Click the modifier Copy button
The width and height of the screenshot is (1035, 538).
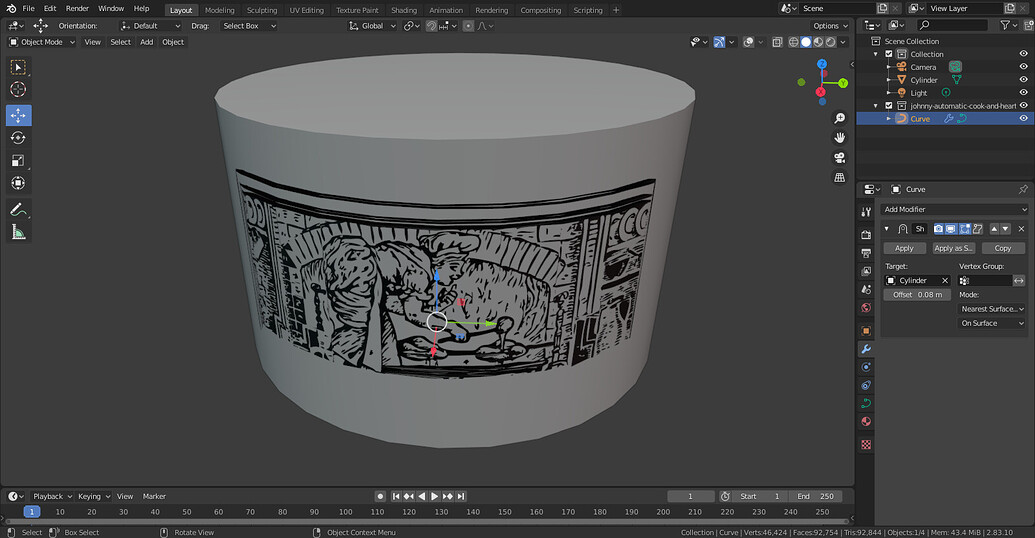coord(1003,248)
